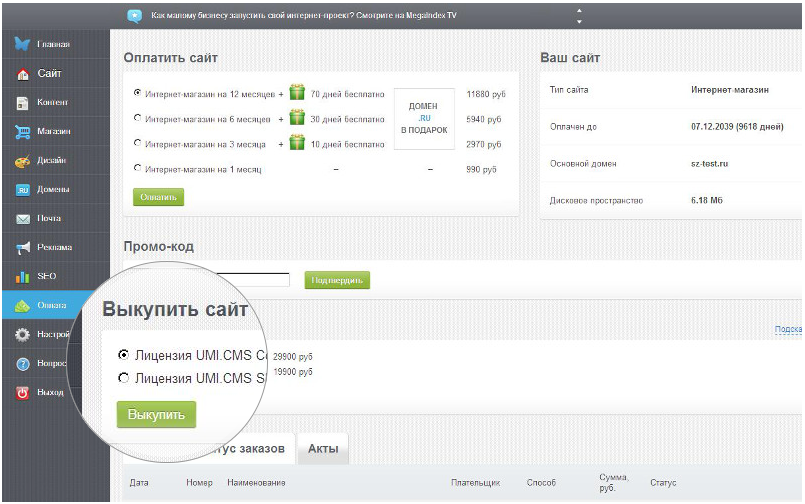805x504 pixels.
Task: Open Реклама menu item
Action: 56,247
